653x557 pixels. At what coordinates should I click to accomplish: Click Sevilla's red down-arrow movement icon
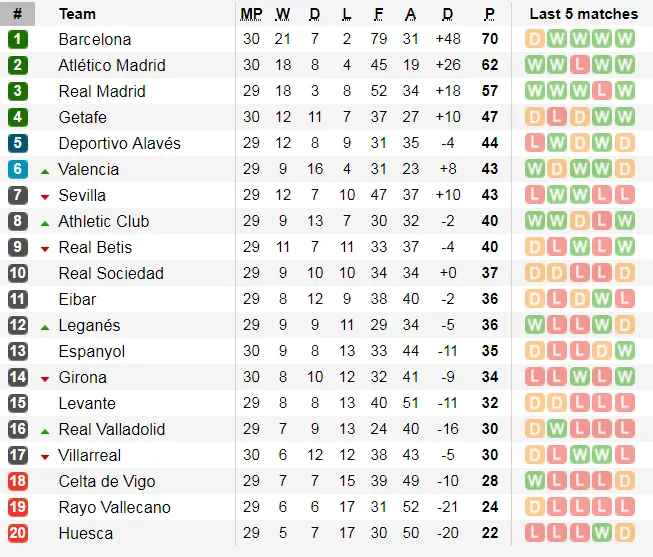coord(45,196)
